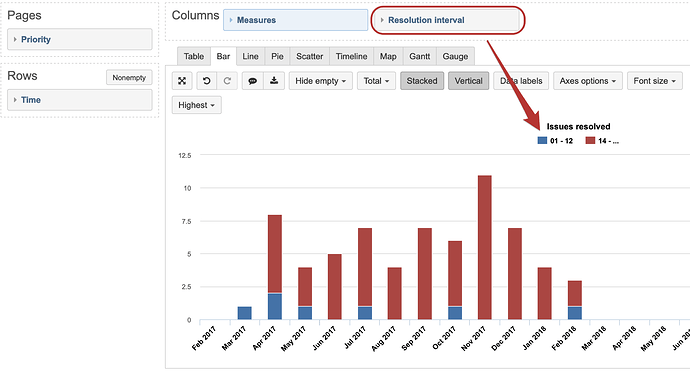The width and height of the screenshot is (690, 374).
Task: Expand the Measures arrow in Columns
Action: tap(231, 20)
